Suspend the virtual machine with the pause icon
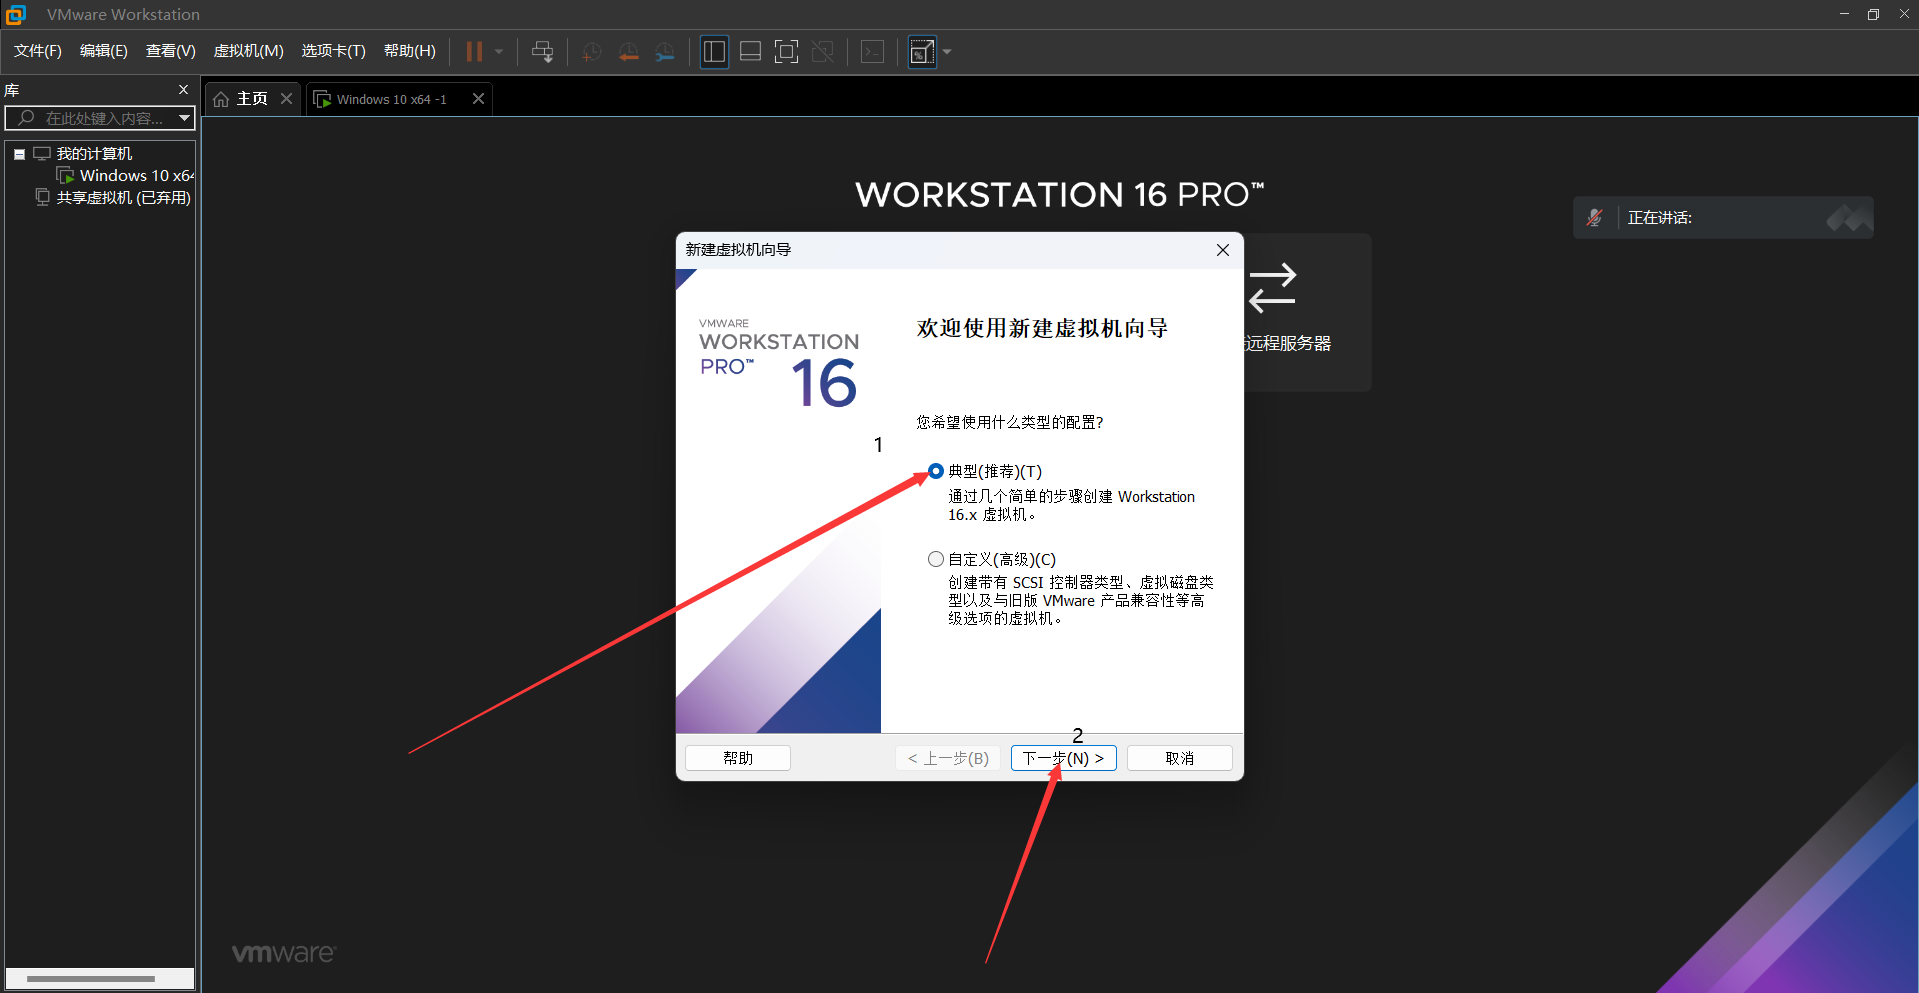 click(474, 52)
